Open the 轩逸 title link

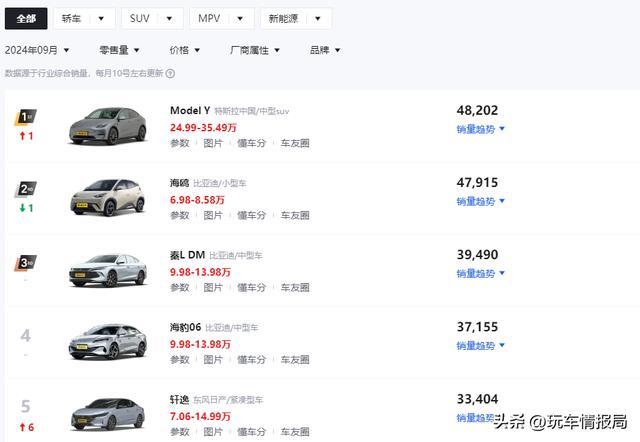180,400
